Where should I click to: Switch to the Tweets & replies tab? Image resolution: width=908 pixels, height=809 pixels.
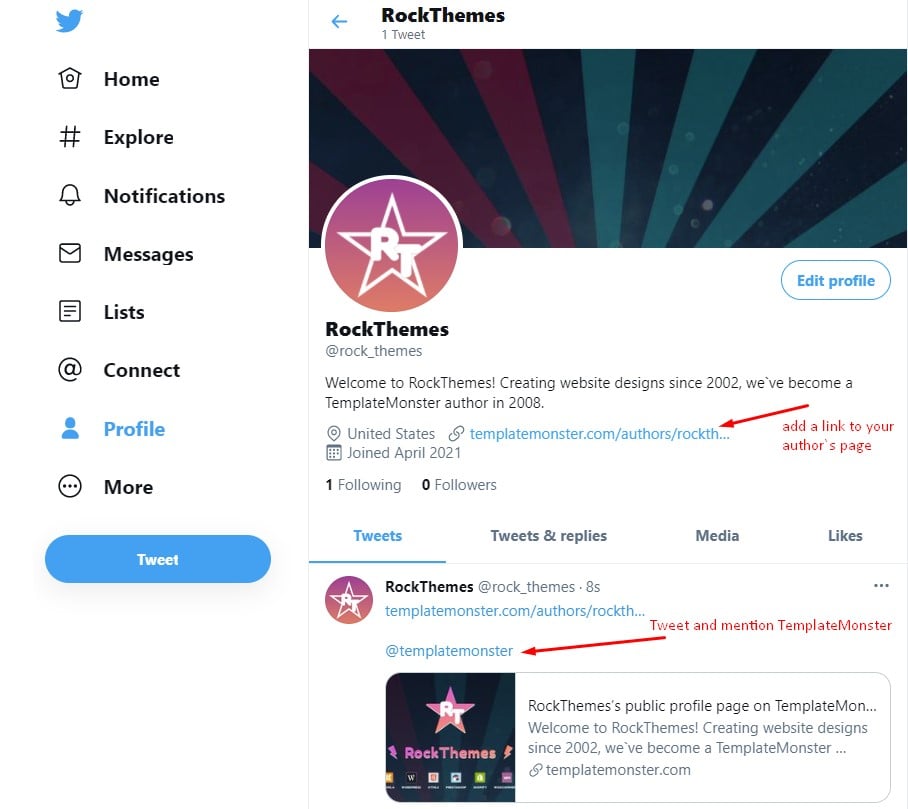[x=548, y=536]
